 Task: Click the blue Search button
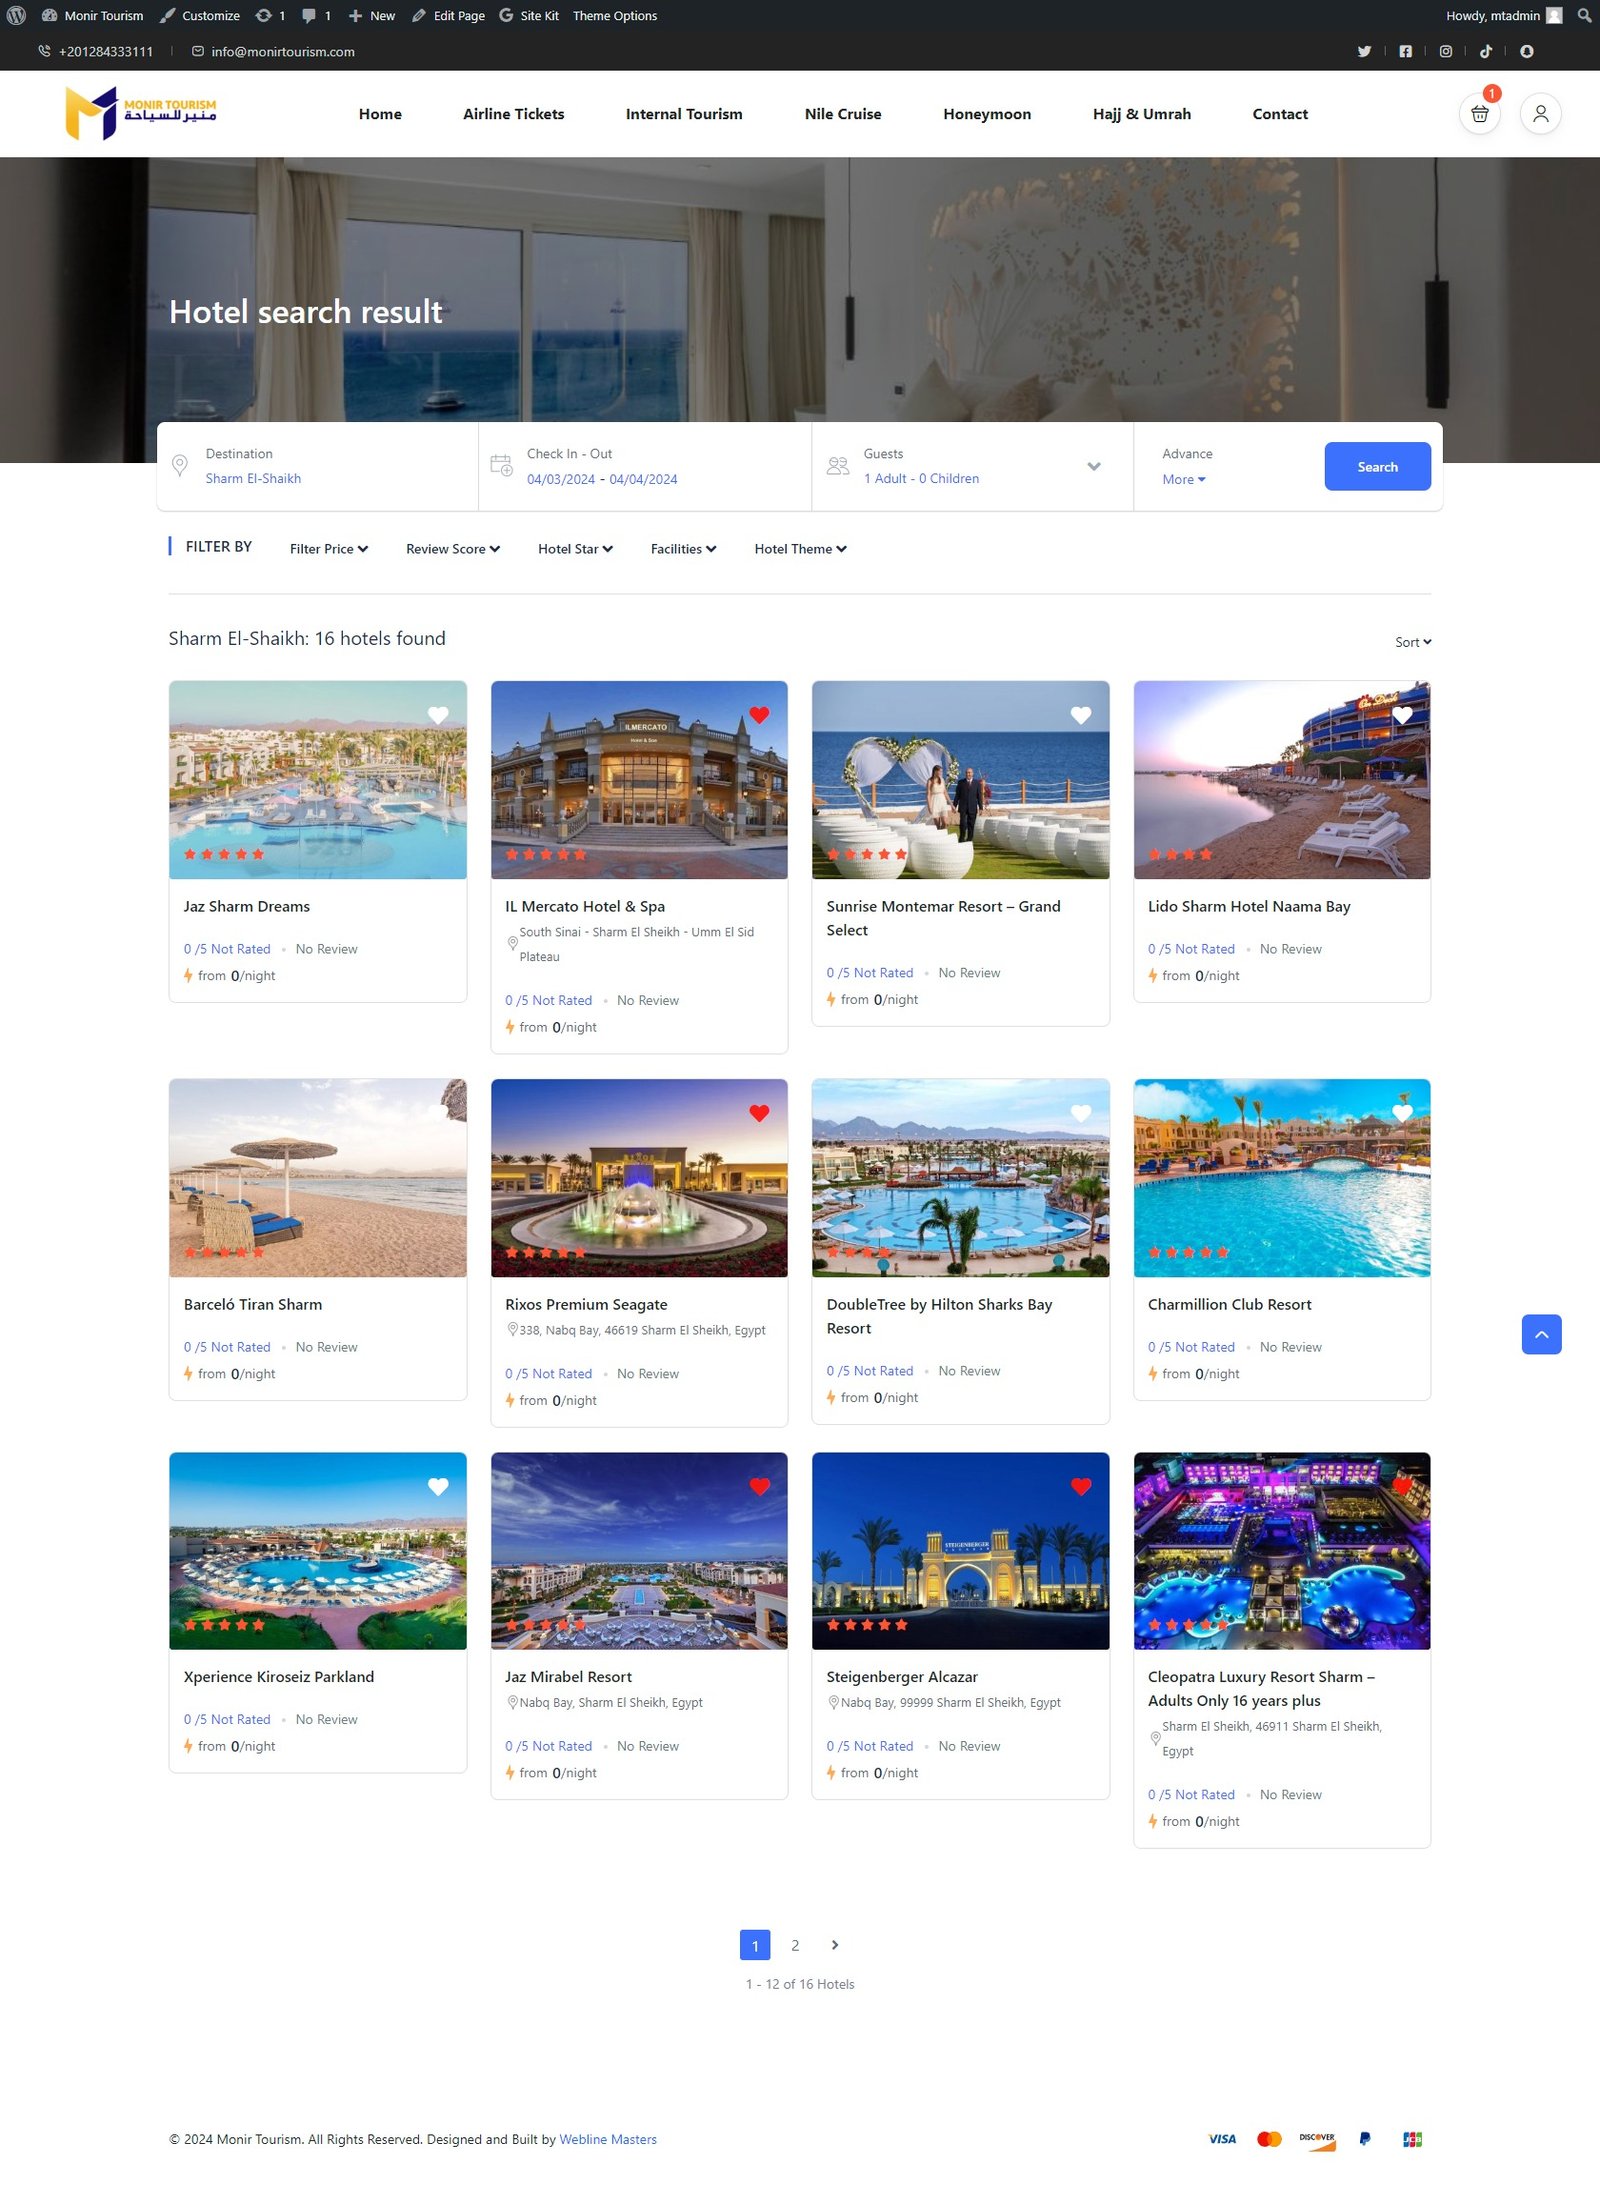pyautogui.click(x=1377, y=466)
